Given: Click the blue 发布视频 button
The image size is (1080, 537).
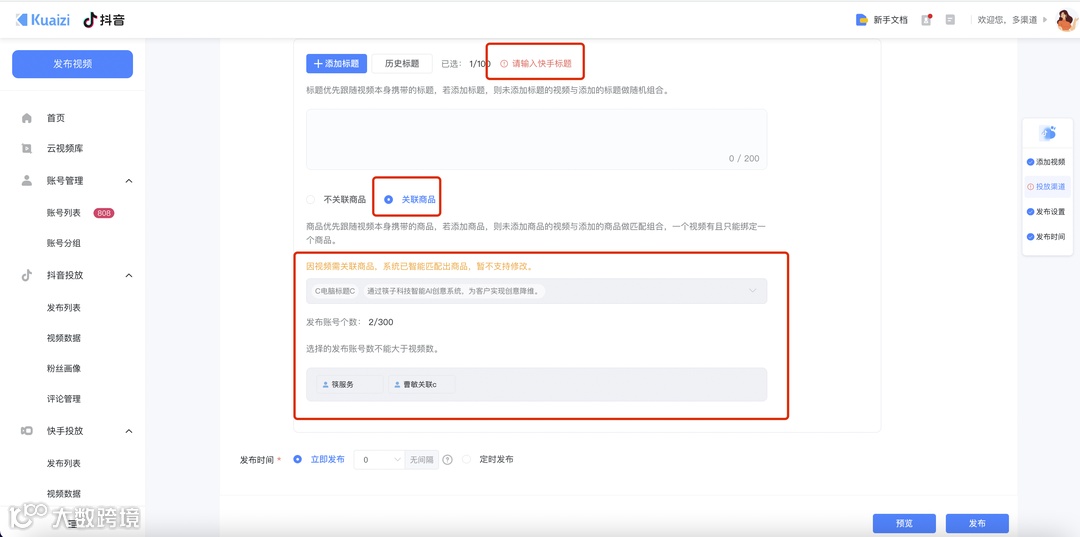Looking at the screenshot, I should pos(72,64).
